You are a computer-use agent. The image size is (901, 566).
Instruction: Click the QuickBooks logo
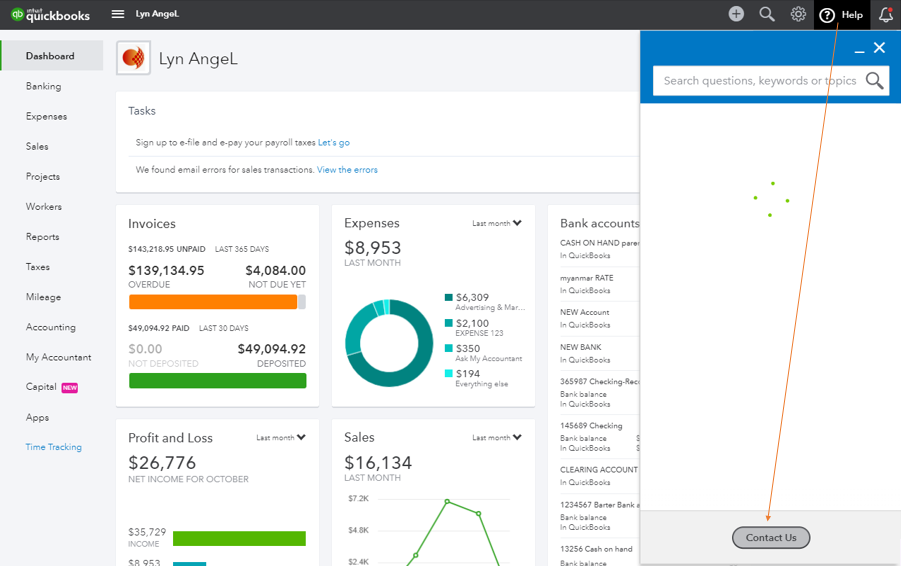pos(51,14)
